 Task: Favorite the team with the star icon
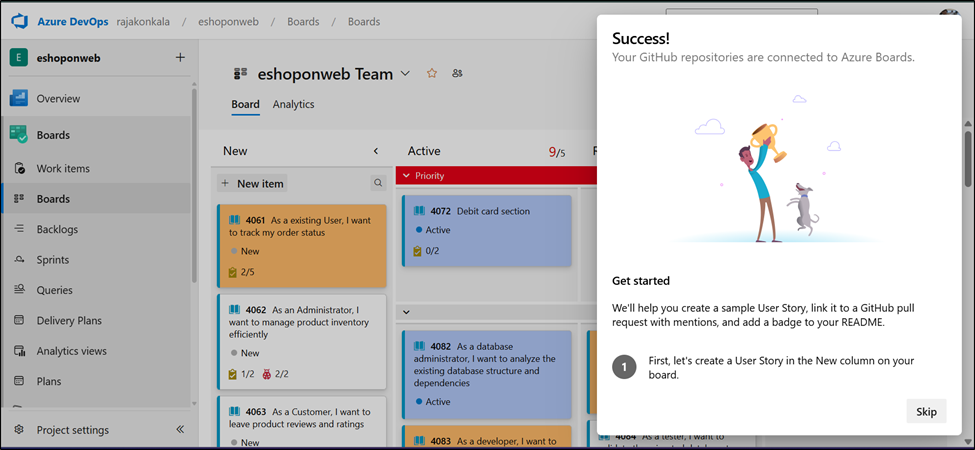[x=432, y=74]
